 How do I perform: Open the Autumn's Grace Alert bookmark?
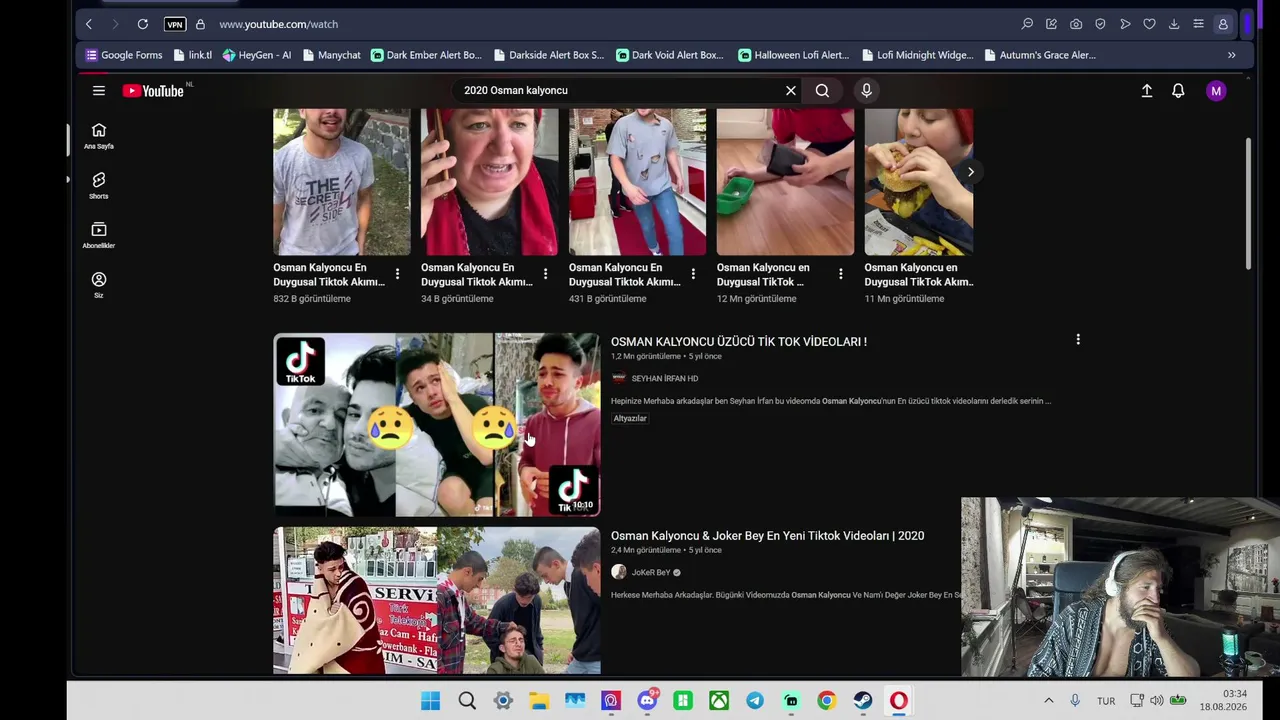pyautogui.click(x=1040, y=55)
